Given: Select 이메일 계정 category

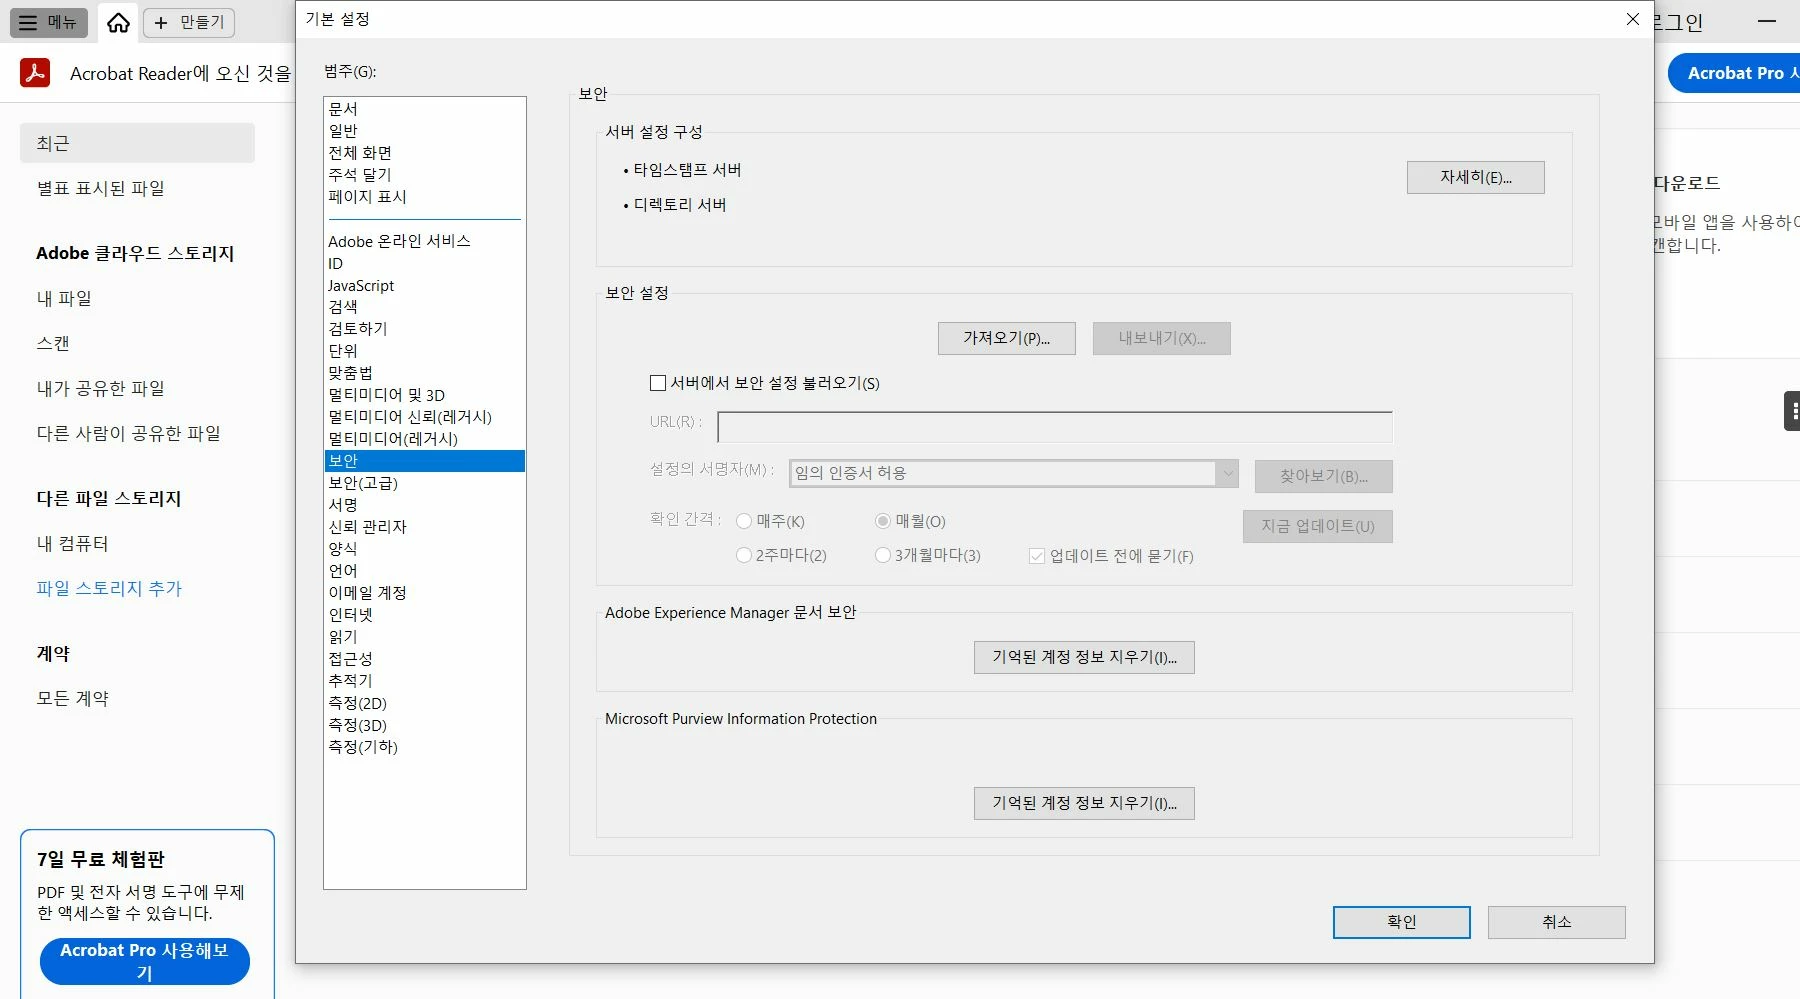Looking at the screenshot, I should [424, 593].
